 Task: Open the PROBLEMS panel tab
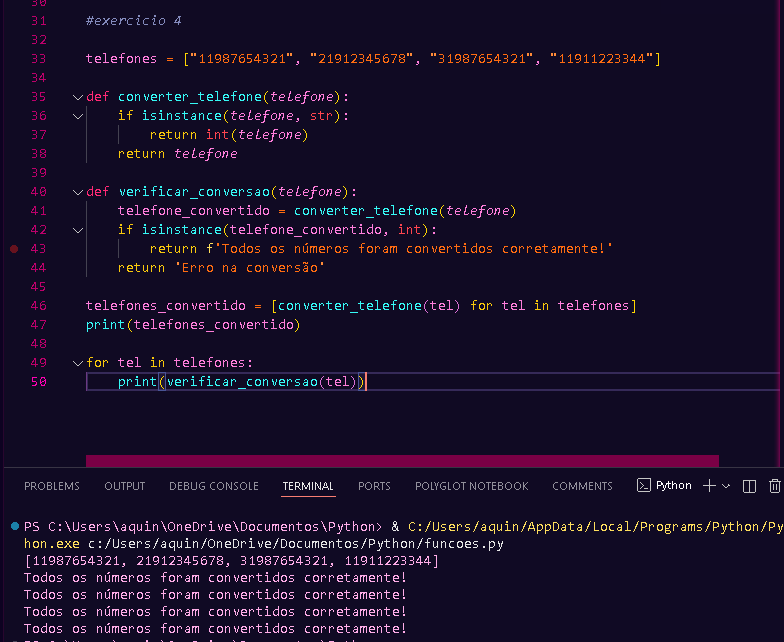(x=52, y=486)
